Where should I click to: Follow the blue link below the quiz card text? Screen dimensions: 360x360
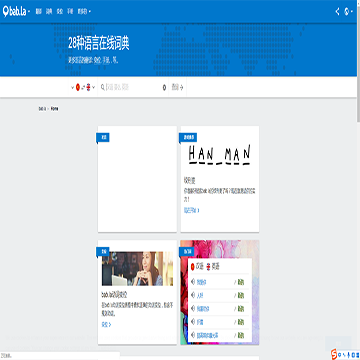coord(106,324)
